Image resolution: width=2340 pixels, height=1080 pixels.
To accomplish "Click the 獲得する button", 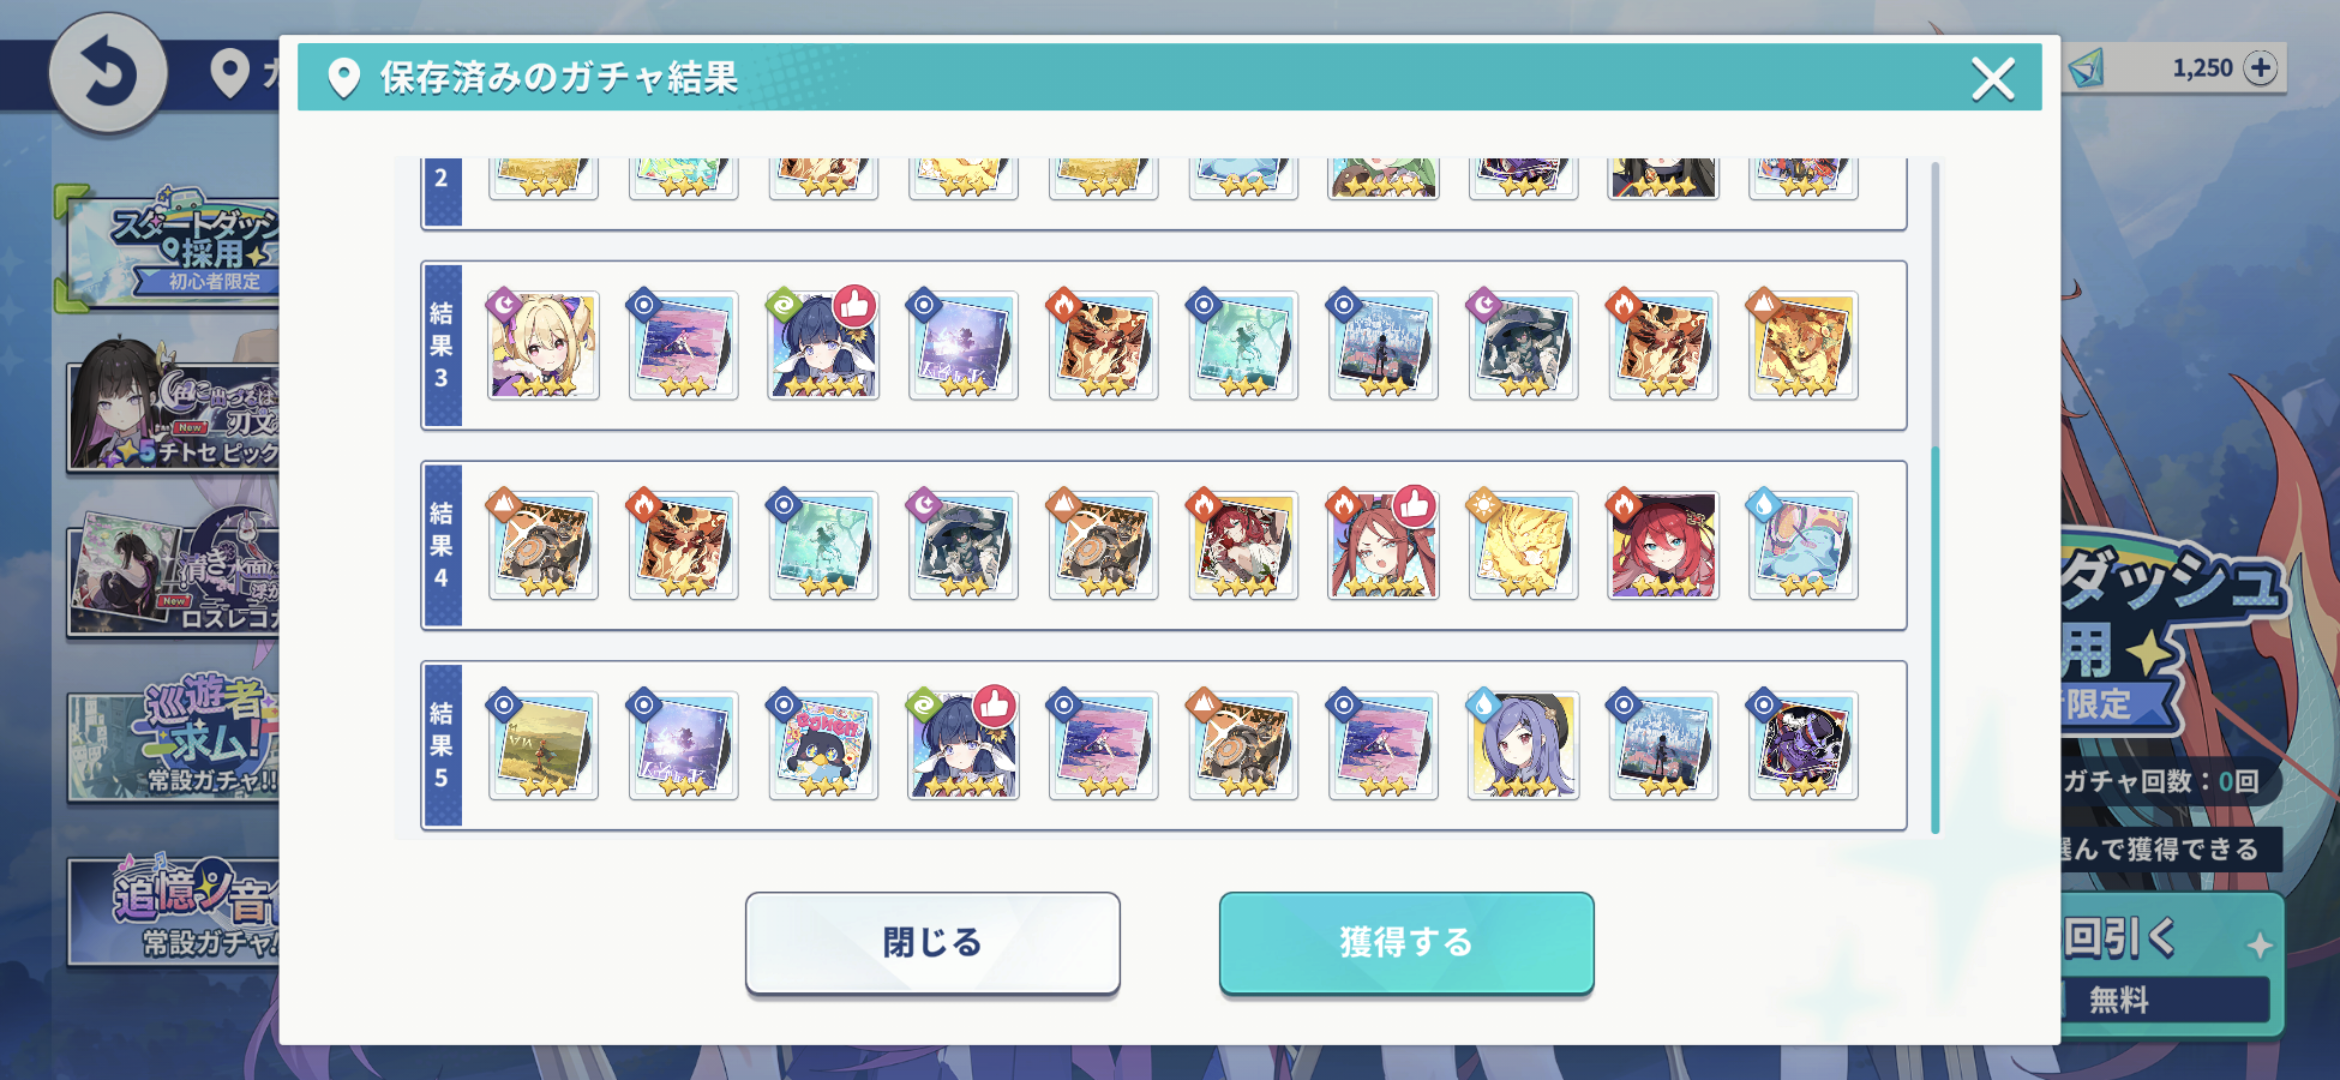I will pyautogui.click(x=1406, y=942).
